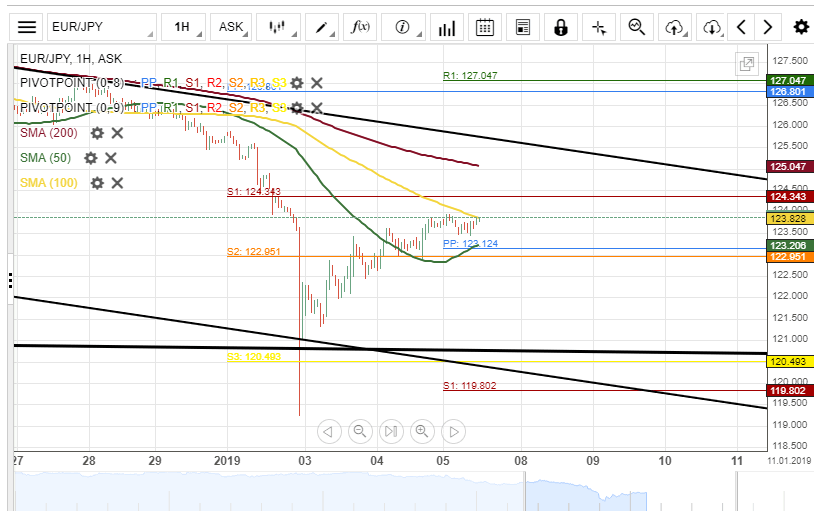Click the bar chart volume icon
Screen dimensions: 814x521
[446, 27]
